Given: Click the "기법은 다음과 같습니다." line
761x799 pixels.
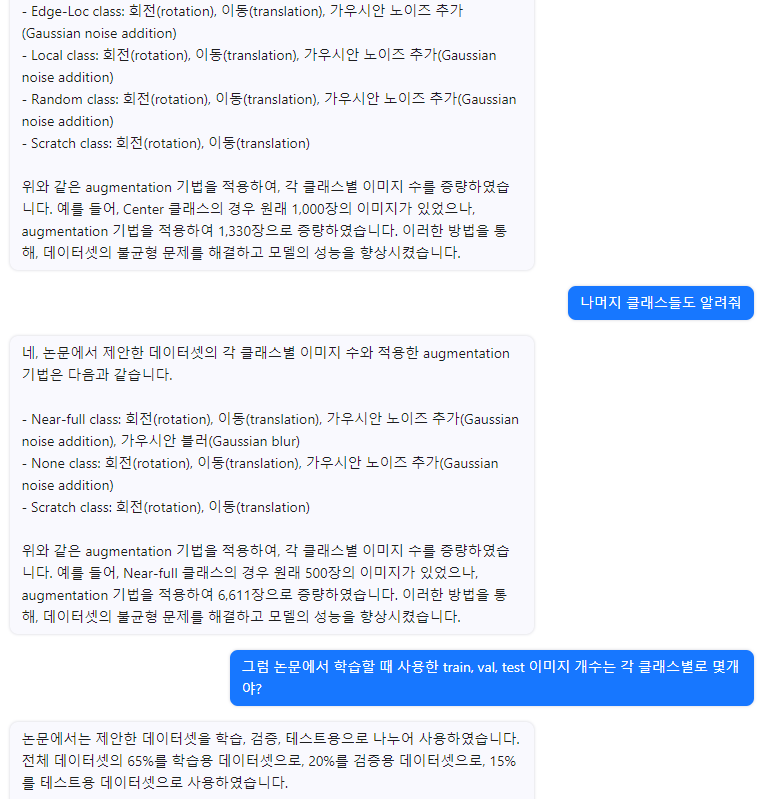Looking at the screenshot, I should click(x=97, y=375).
